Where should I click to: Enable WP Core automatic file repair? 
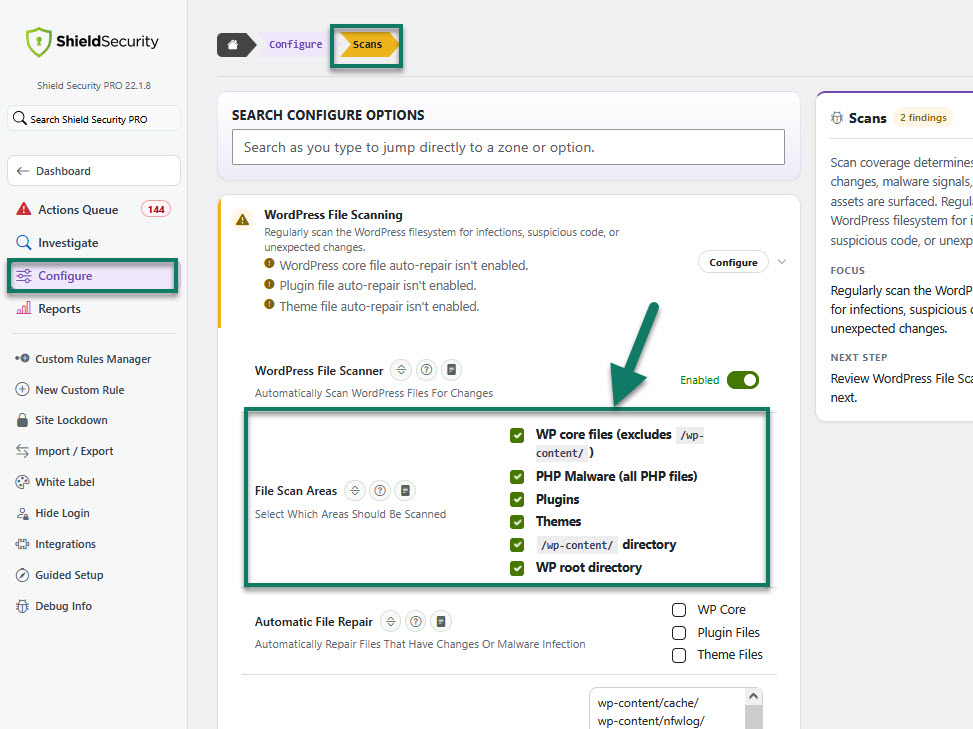tap(679, 610)
